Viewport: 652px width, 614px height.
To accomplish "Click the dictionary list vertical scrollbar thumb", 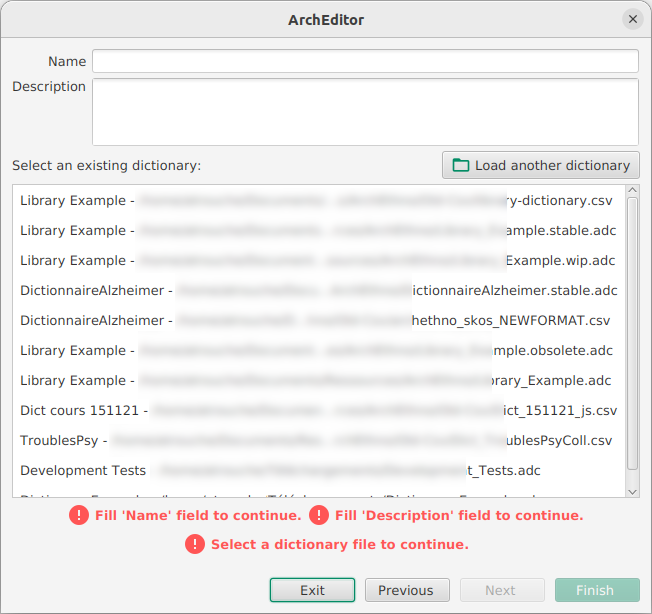I will pos(632,333).
